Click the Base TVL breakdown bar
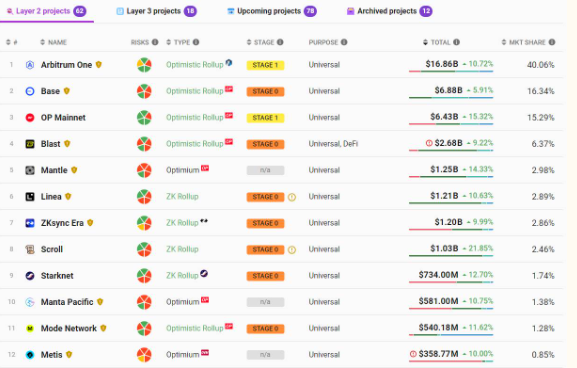This screenshot has width=577, height=368. point(451,98)
